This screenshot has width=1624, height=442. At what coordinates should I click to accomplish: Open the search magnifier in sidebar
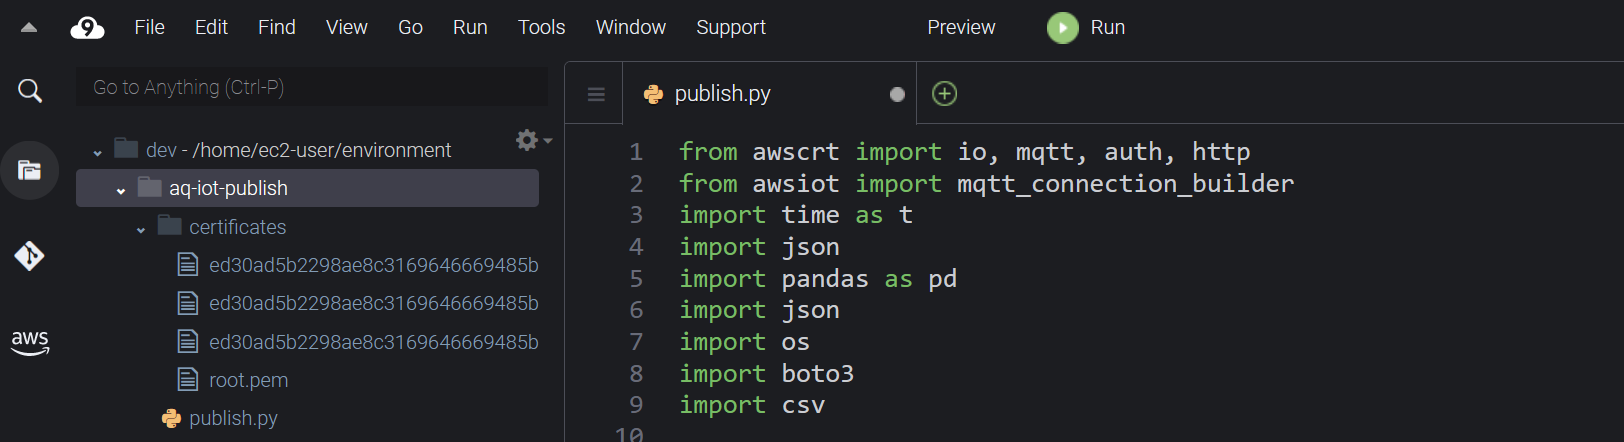click(x=30, y=91)
